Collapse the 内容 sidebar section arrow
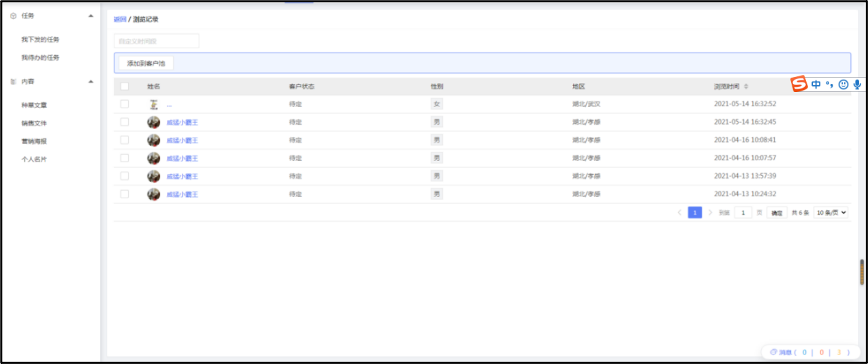This screenshot has height=364, width=868. click(91, 81)
